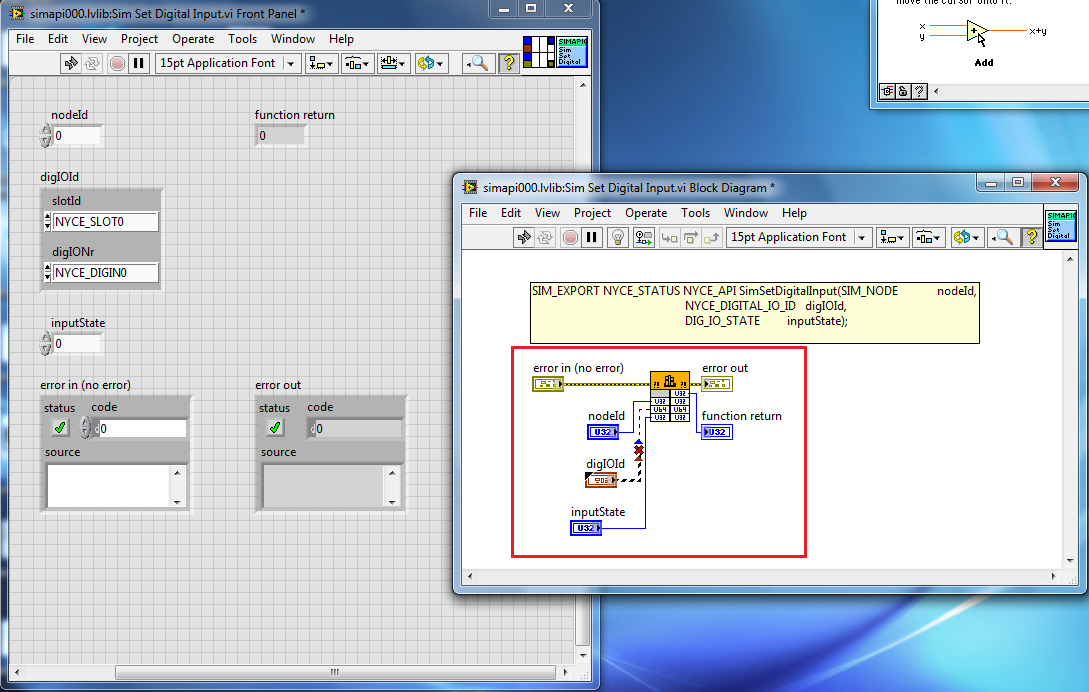Click the Step Out button
This screenshot has width=1089, height=692.
pyautogui.click(x=712, y=238)
